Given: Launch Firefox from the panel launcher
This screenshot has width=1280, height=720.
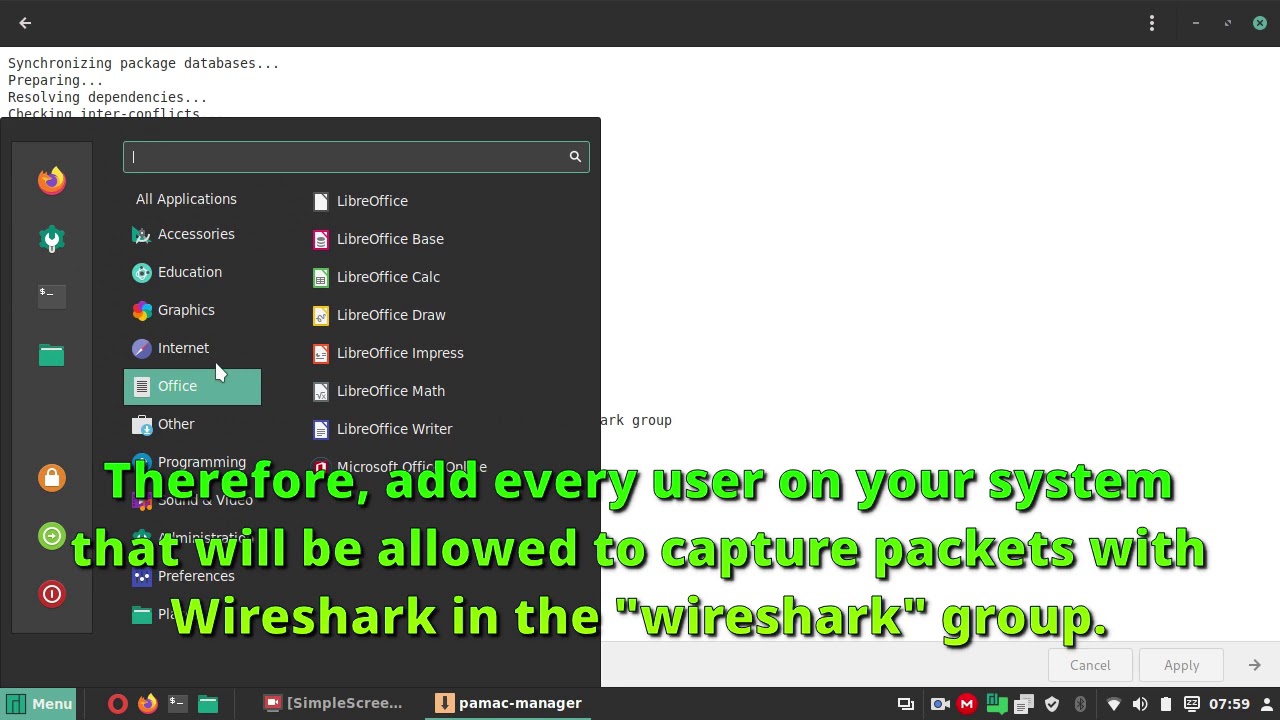Looking at the screenshot, I should pos(148,703).
